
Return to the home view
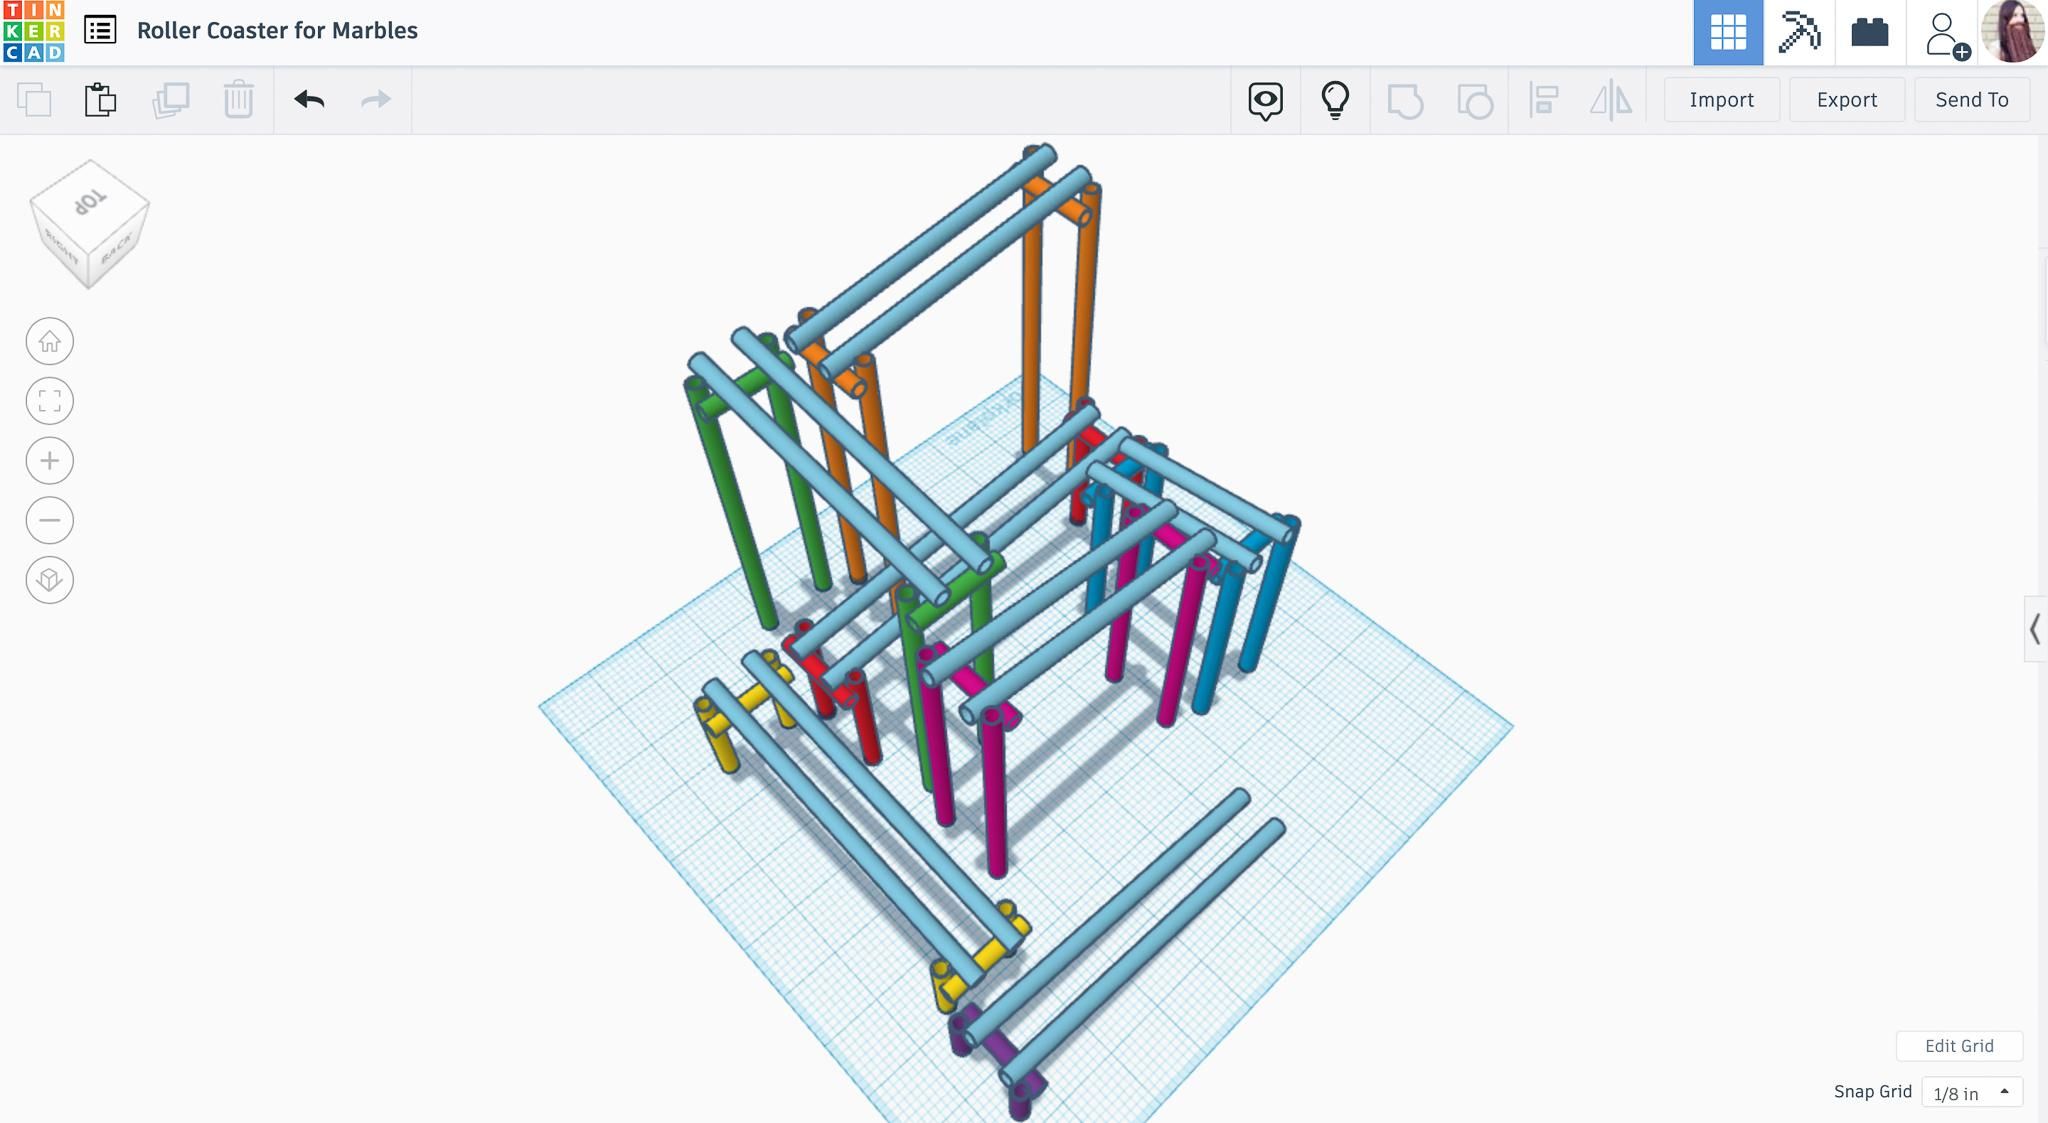(49, 341)
